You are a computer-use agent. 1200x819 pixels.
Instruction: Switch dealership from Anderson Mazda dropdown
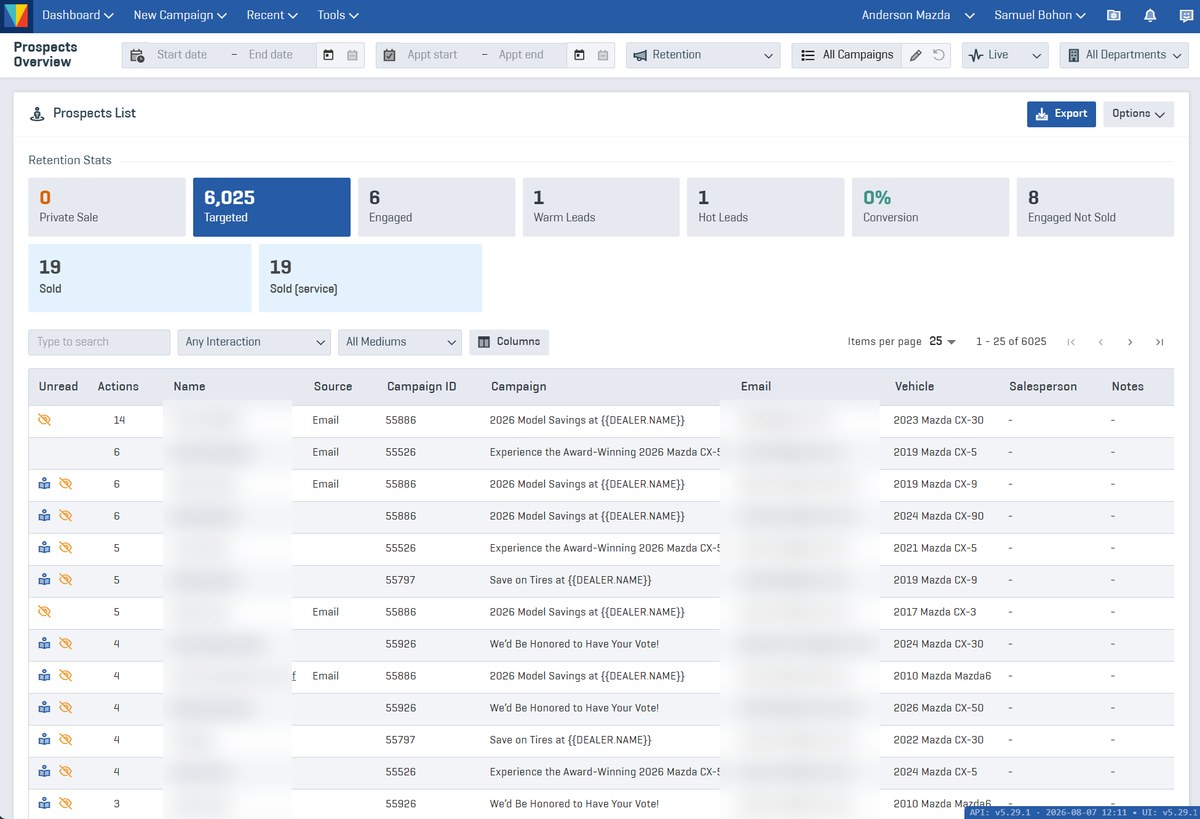point(918,15)
